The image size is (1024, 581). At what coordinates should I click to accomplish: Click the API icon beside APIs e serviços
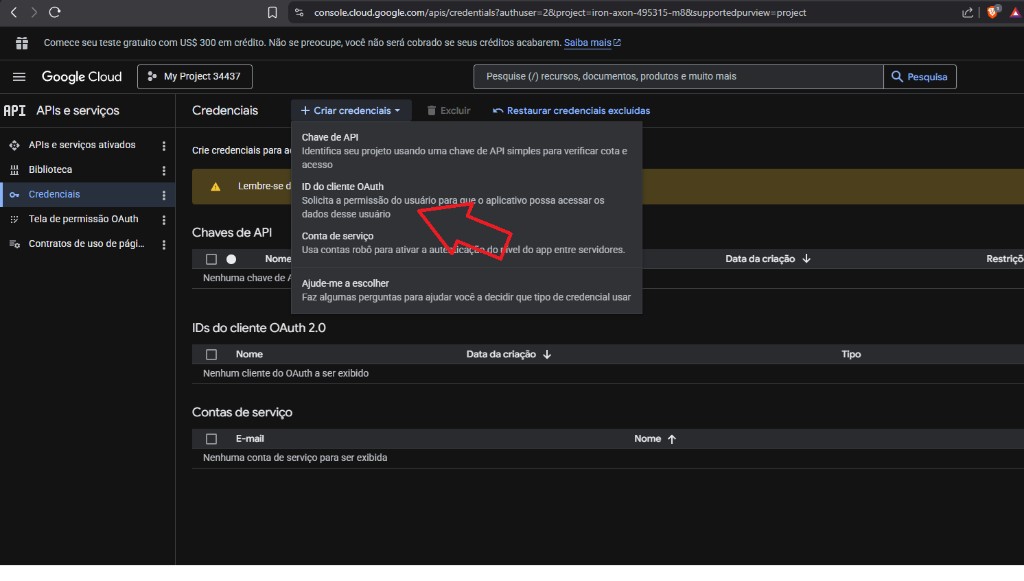tap(14, 111)
